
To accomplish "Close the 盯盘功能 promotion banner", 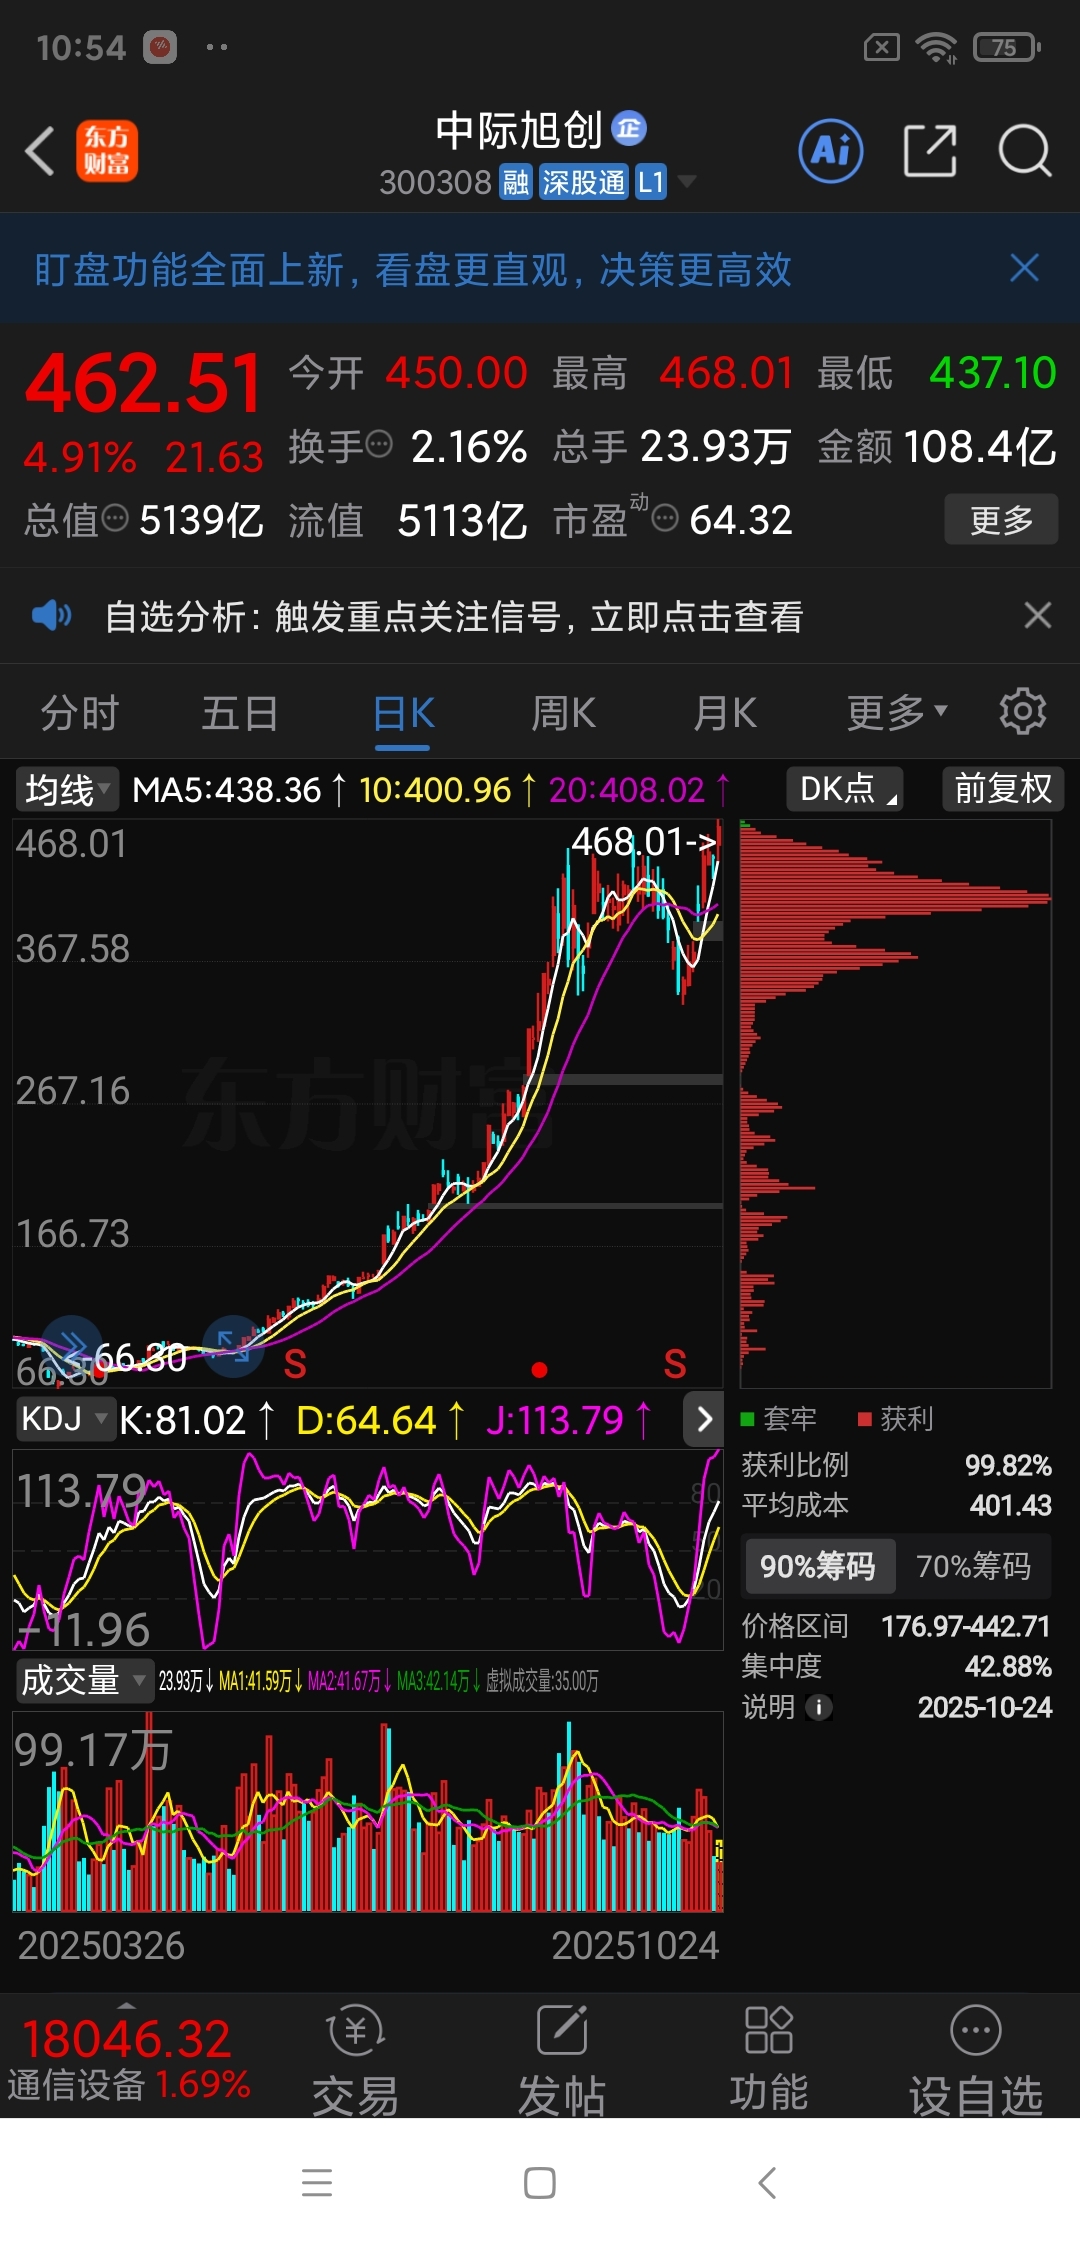I will 1025,268.
